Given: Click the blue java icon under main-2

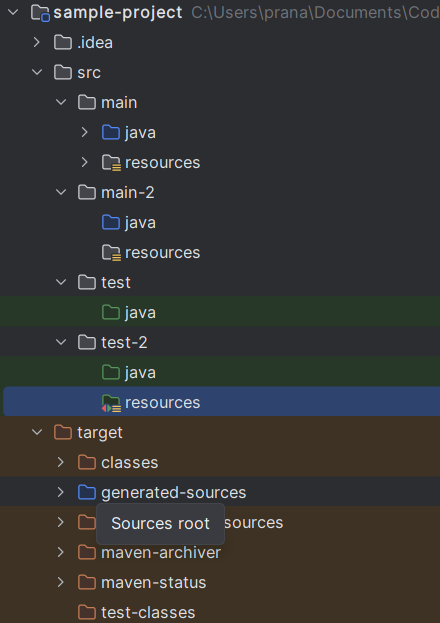Looking at the screenshot, I should [x=111, y=222].
